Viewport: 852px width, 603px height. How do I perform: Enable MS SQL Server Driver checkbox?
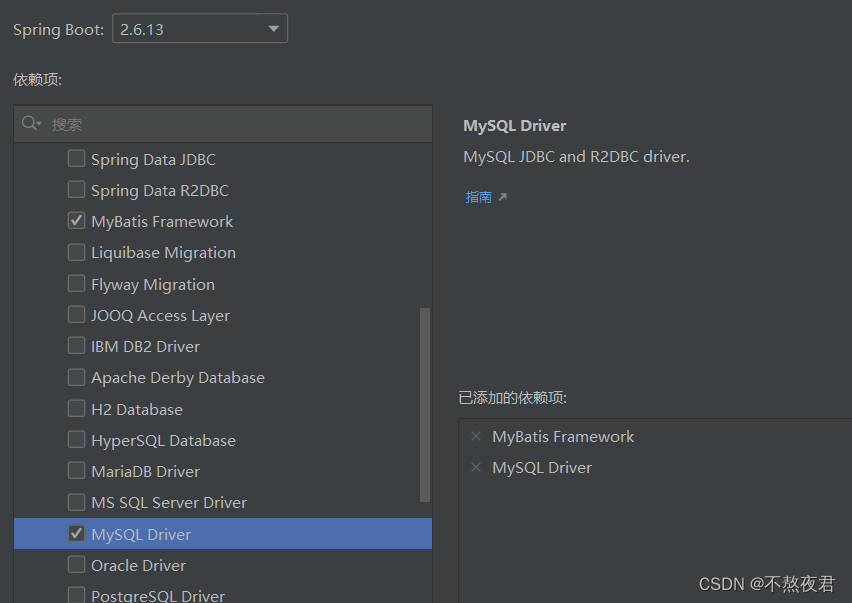click(77, 502)
